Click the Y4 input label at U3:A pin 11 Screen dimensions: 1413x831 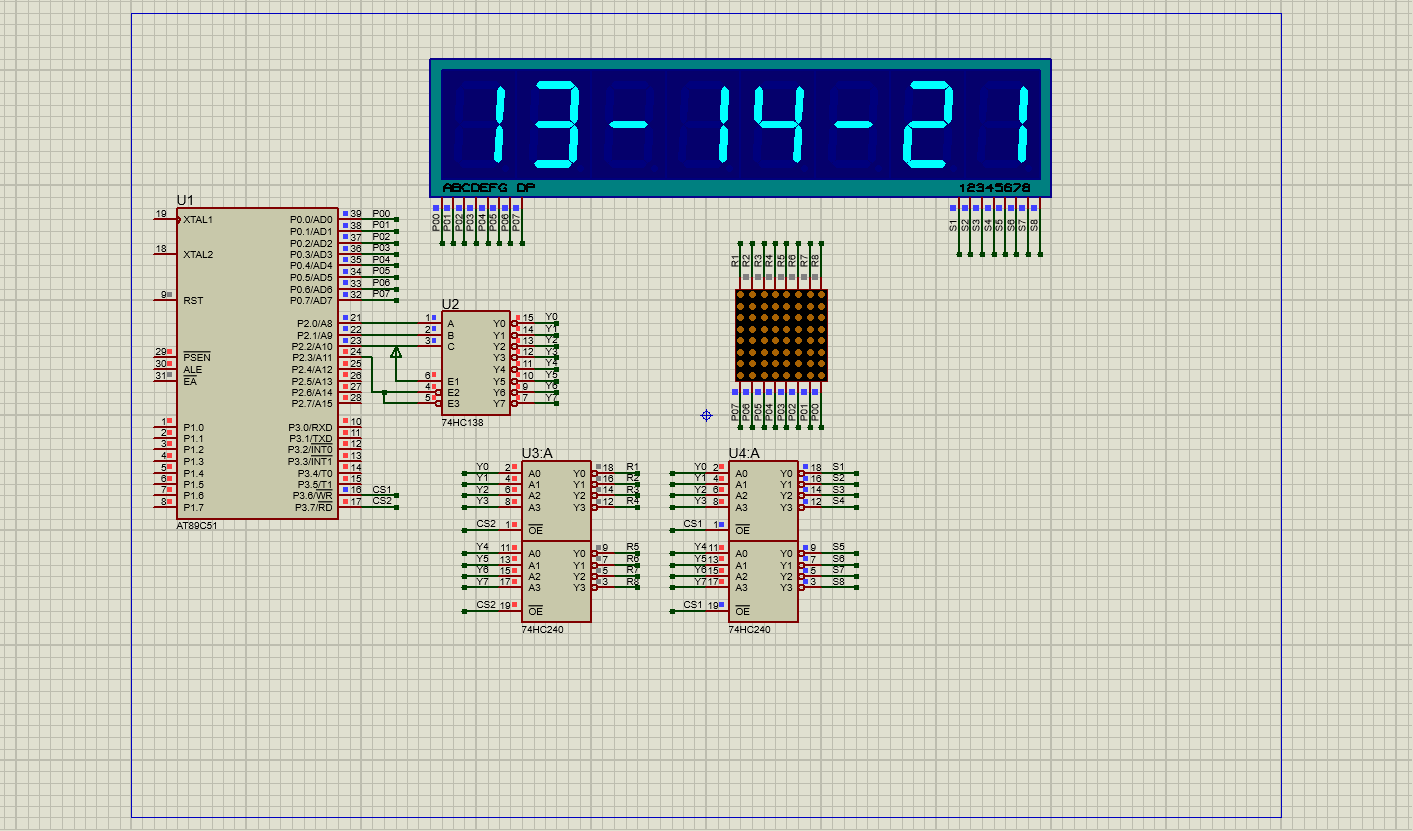tap(482, 547)
